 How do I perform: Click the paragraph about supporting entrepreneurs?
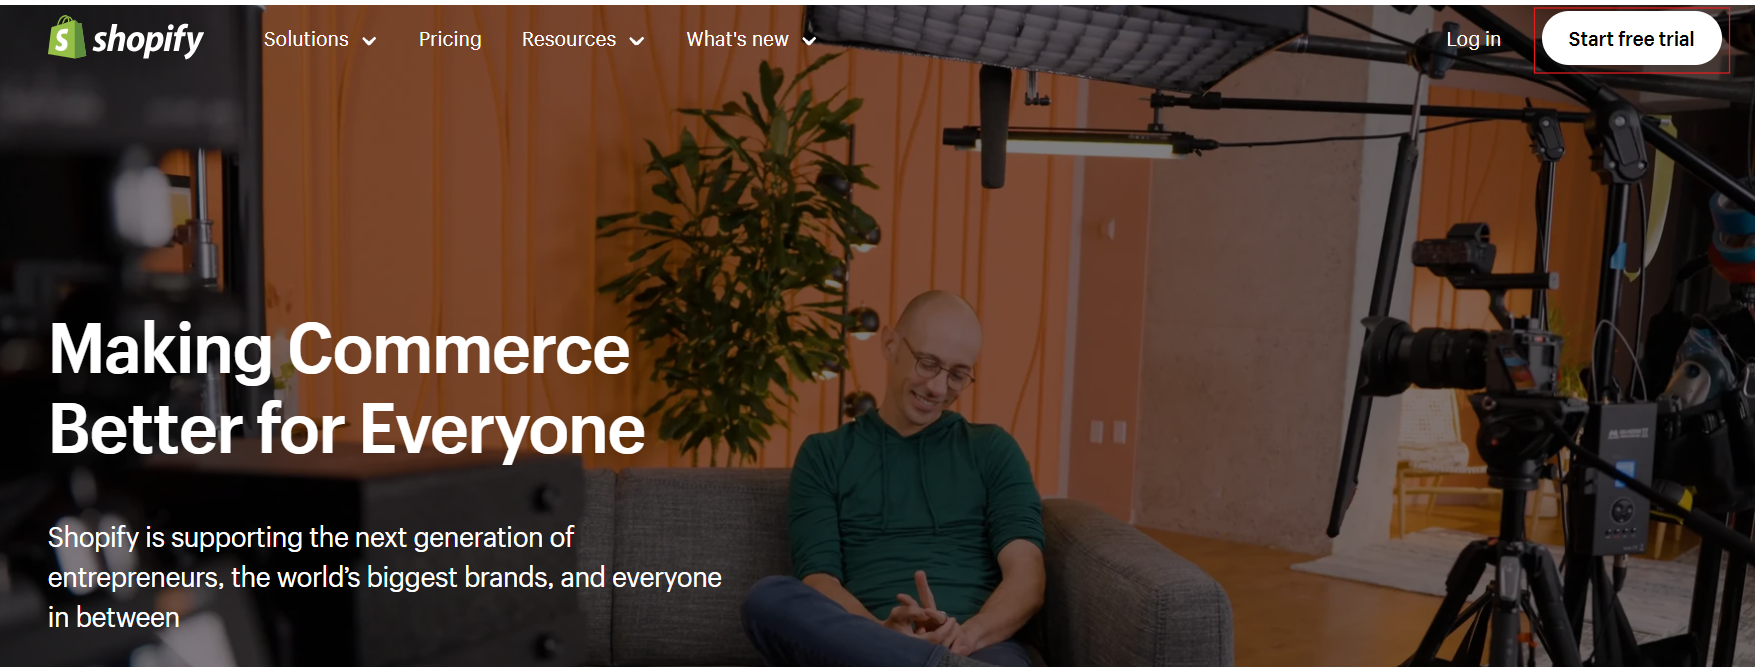click(385, 577)
